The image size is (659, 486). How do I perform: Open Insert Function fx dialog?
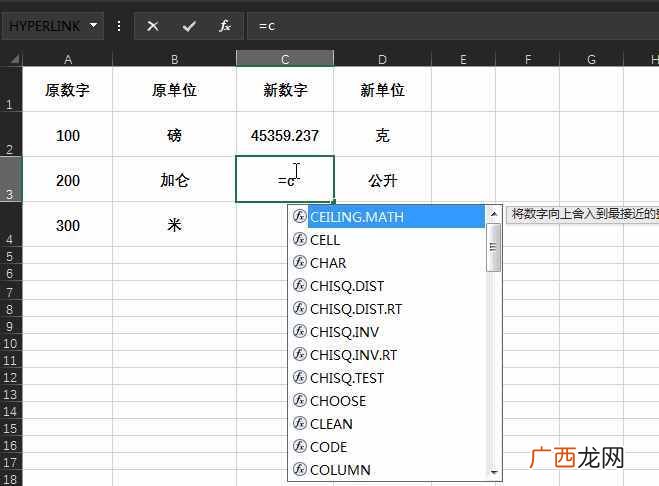(224, 26)
